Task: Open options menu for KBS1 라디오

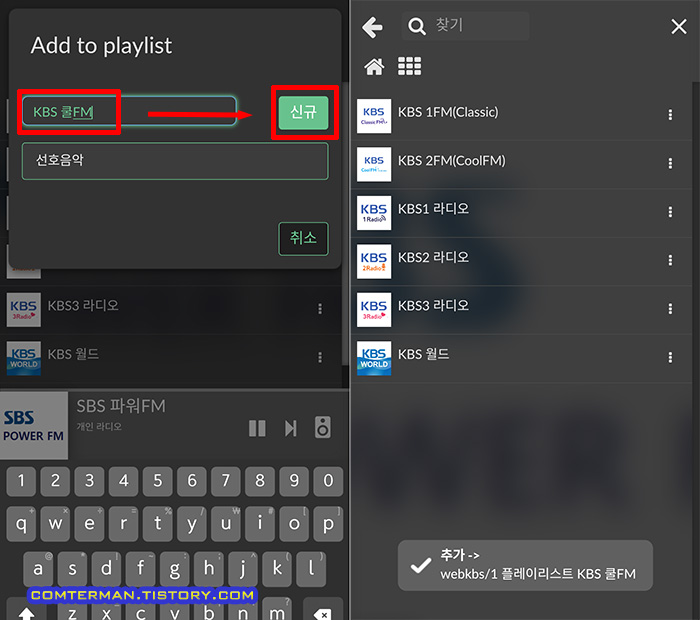Action: (670, 212)
